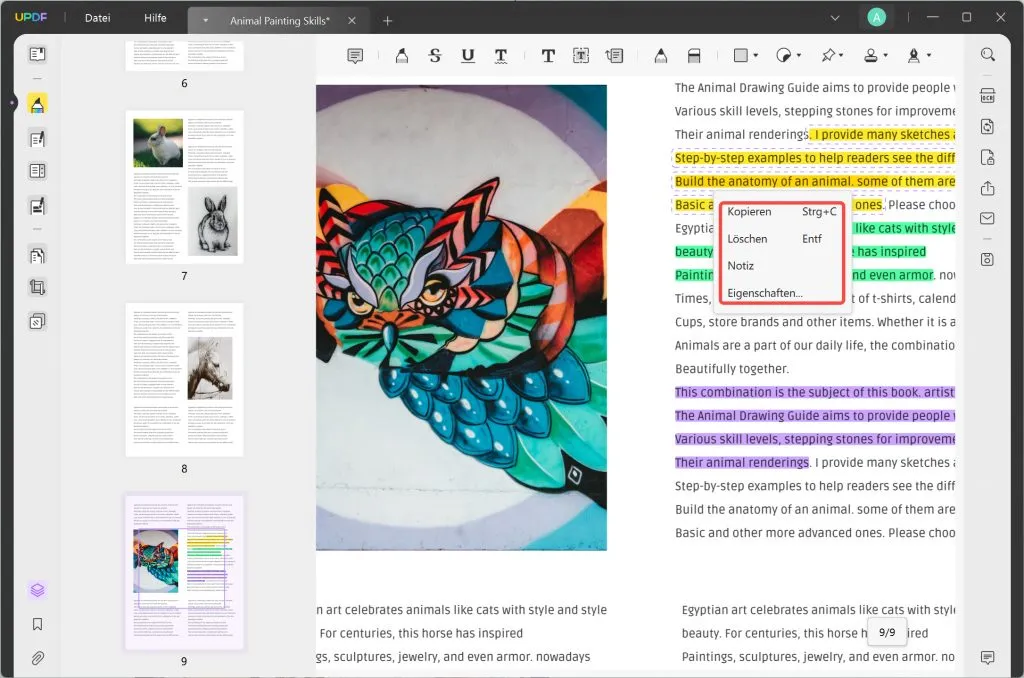1024x678 pixels.
Task: Open the OCR recognition tool
Action: point(987,96)
